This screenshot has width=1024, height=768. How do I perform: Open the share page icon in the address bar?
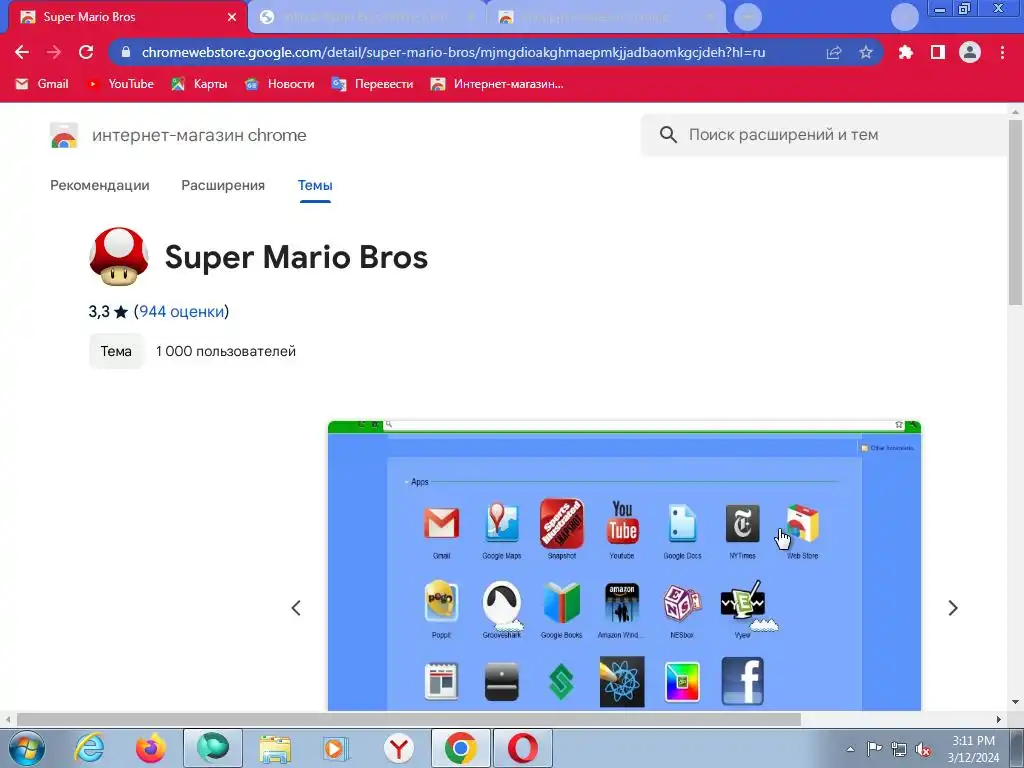pyautogui.click(x=834, y=52)
